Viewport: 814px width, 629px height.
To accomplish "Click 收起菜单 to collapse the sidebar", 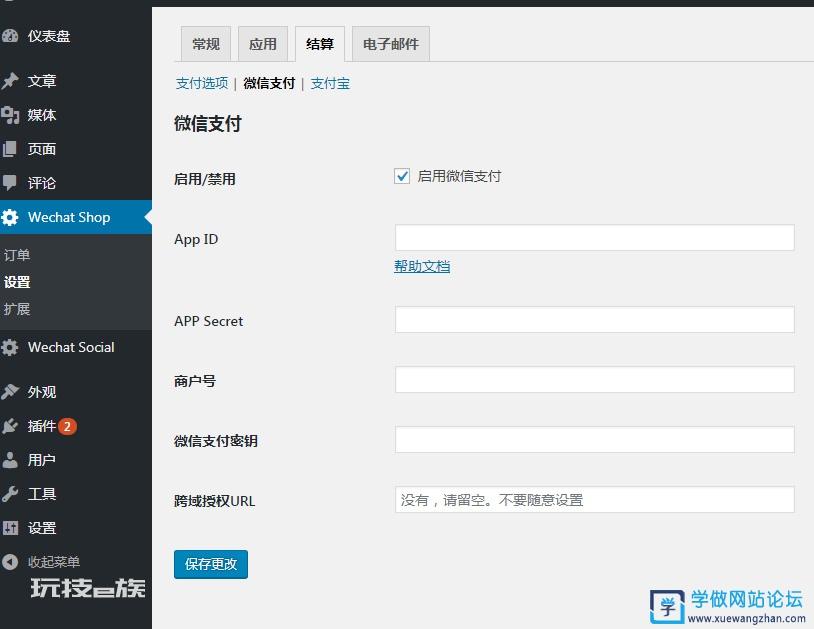I will click(53, 562).
